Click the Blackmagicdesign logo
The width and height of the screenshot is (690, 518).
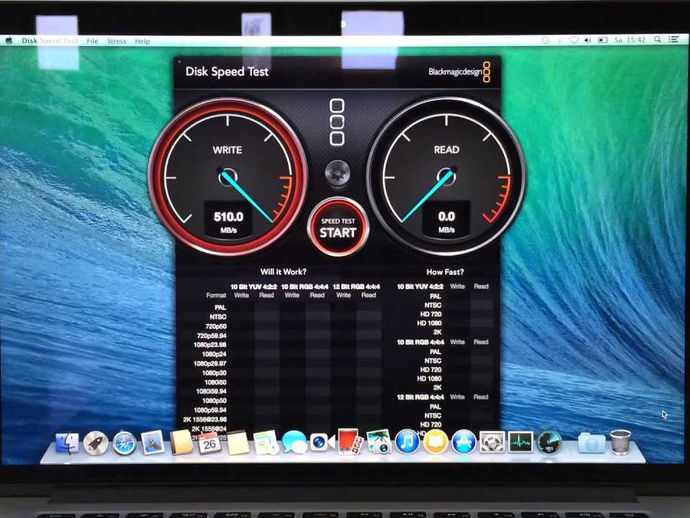point(459,71)
